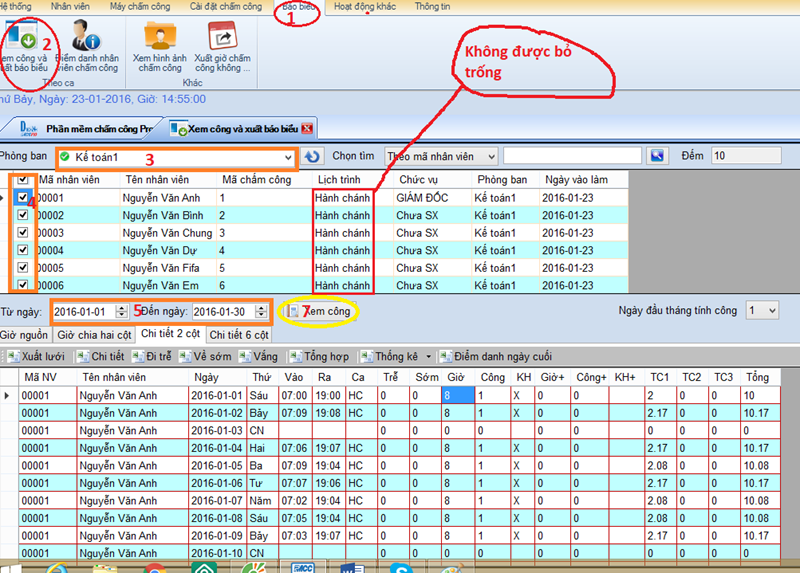800x573 pixels.
Task: Click the Xem công button
Action: click(x=319, y=312)
